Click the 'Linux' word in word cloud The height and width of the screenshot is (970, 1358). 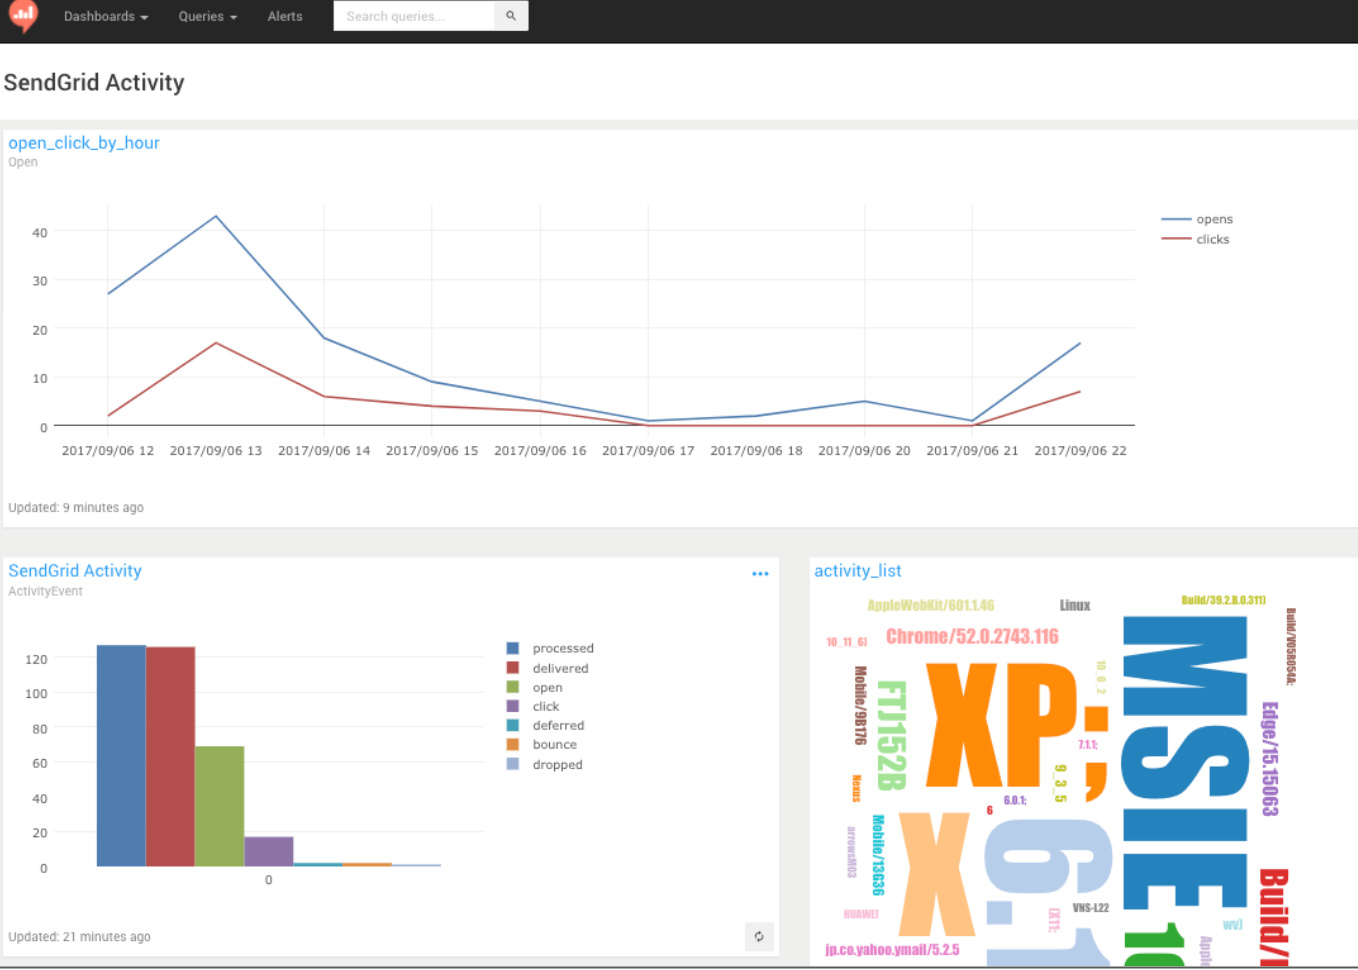coord(1075,605)
